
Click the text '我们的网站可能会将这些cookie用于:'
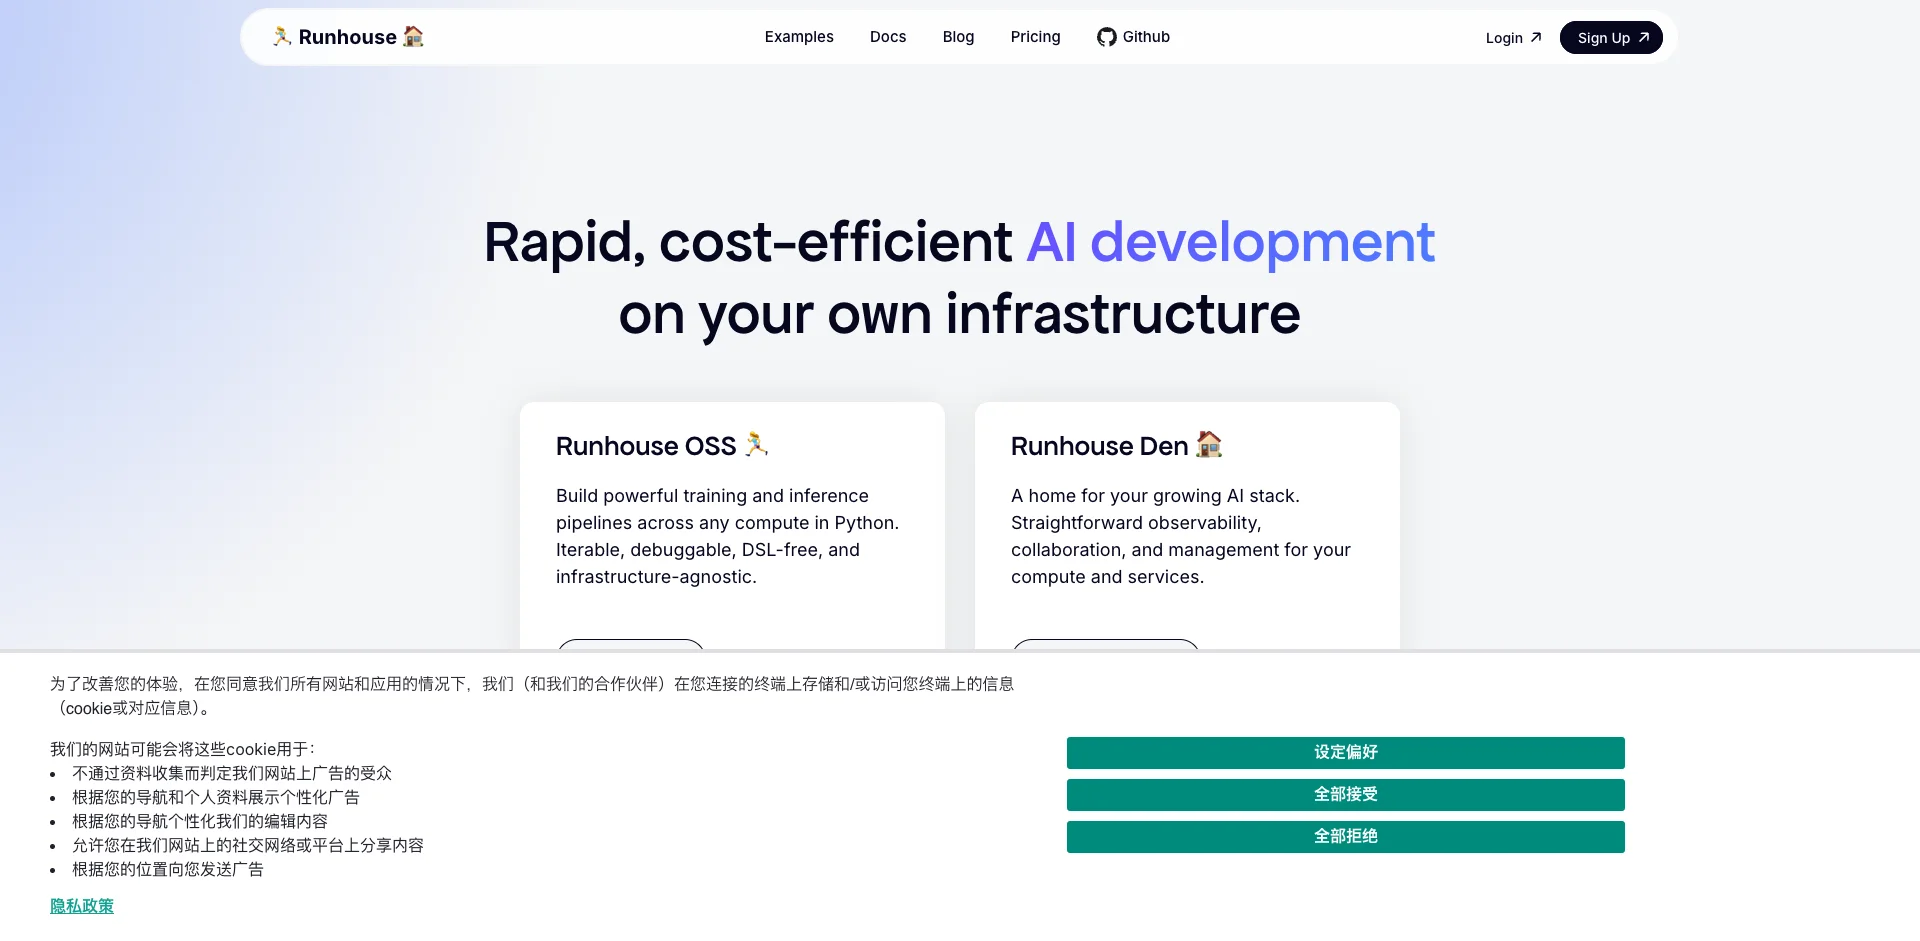pos(183,750)
